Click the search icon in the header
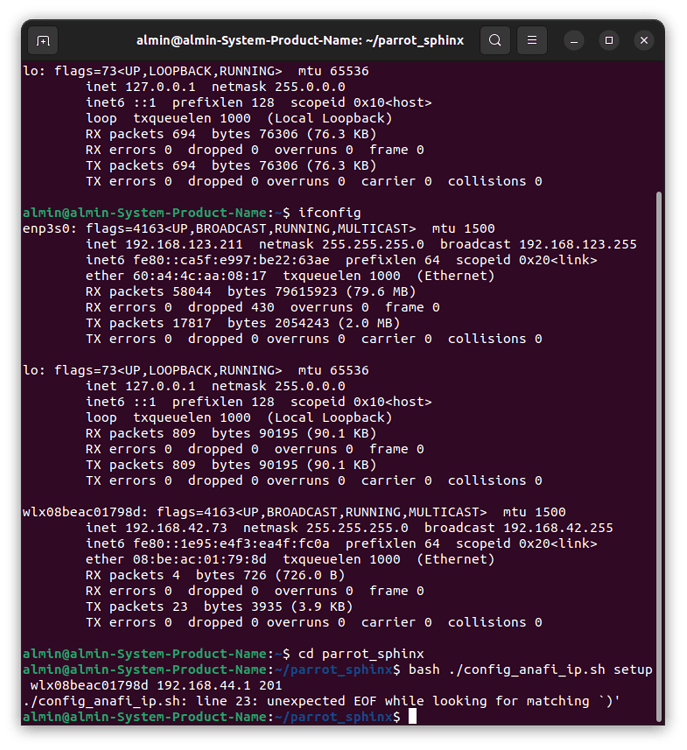Image resolution: width=687 pixels, height=750 pixels. tap(495, 41)
